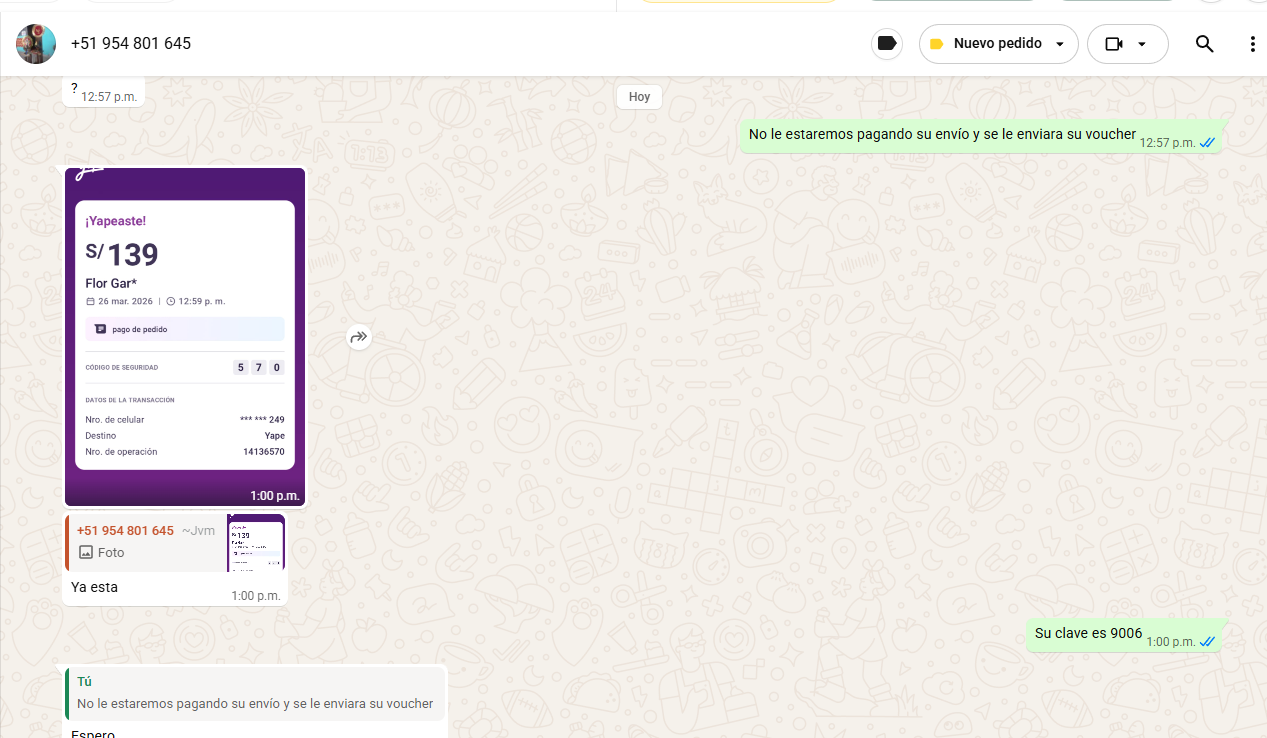Search within this chat using magnifier
1267x738 pixels.
click(x=1204, y=44)
